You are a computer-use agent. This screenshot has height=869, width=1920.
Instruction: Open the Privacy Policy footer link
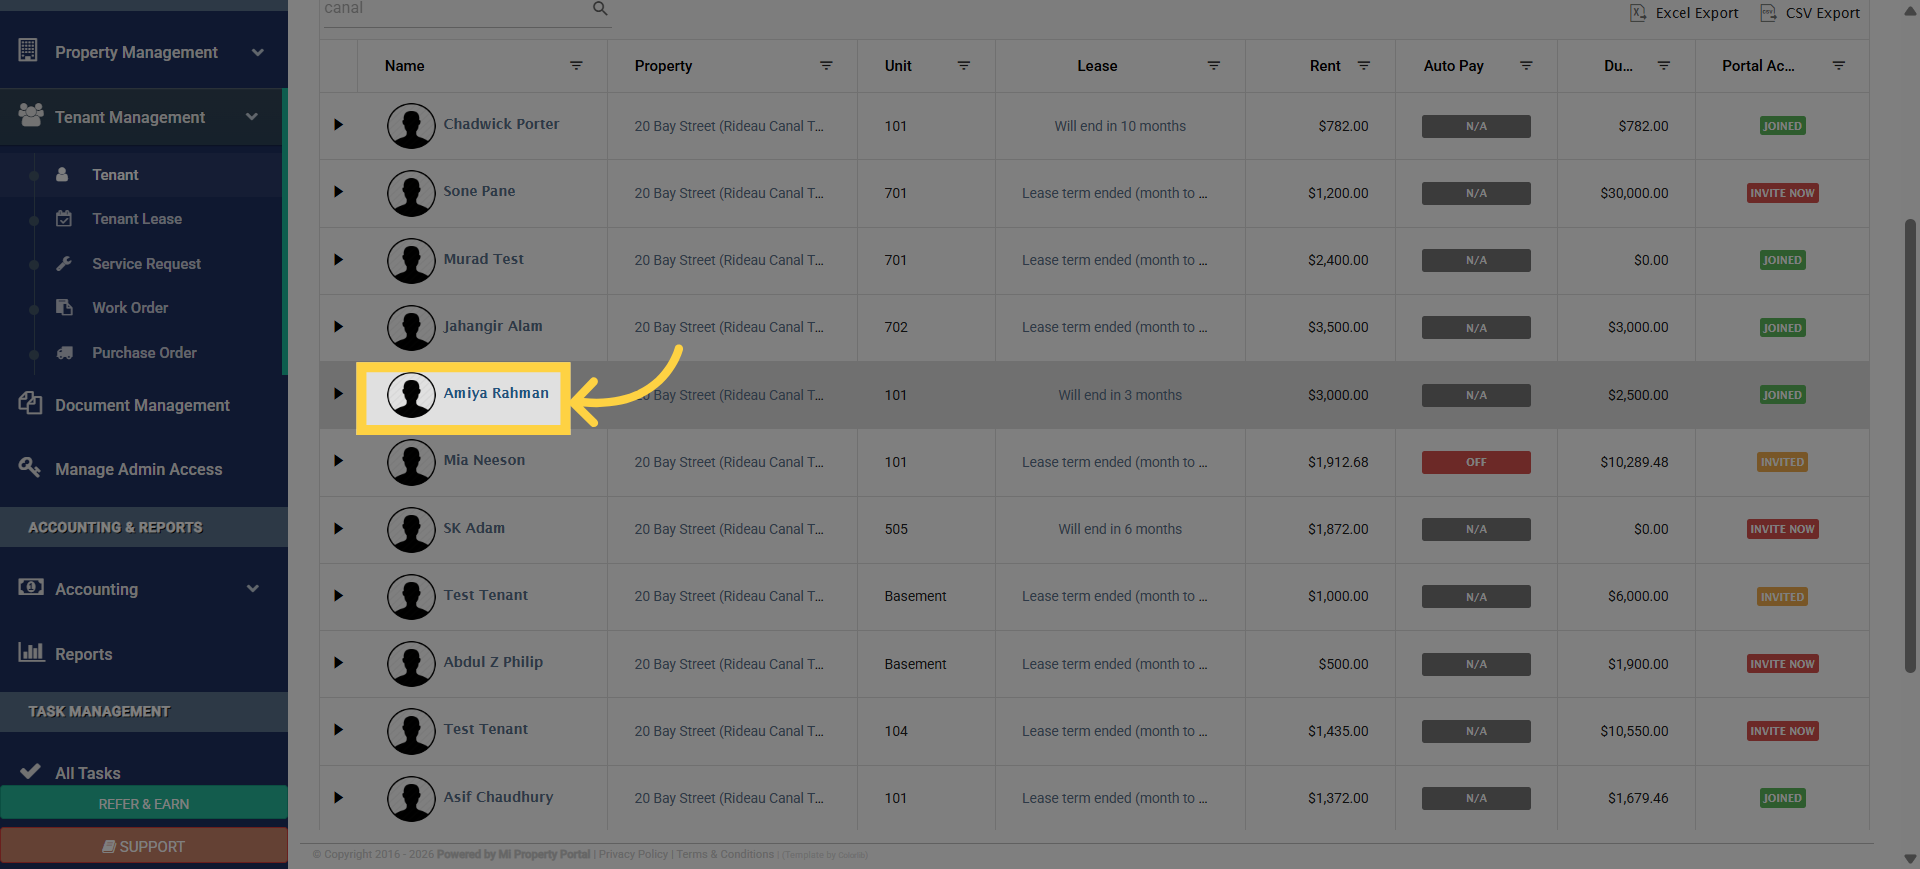[633, 855]
